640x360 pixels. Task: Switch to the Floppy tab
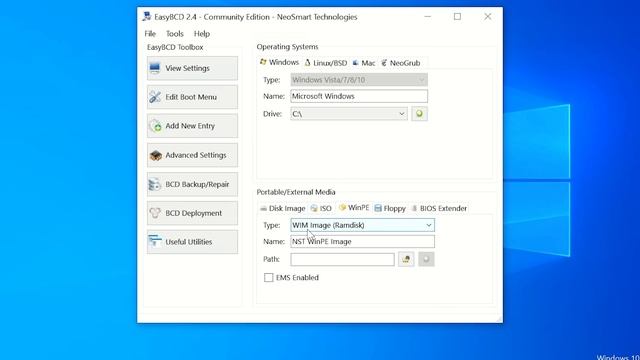pyautogui.click(x=390, y=208)
